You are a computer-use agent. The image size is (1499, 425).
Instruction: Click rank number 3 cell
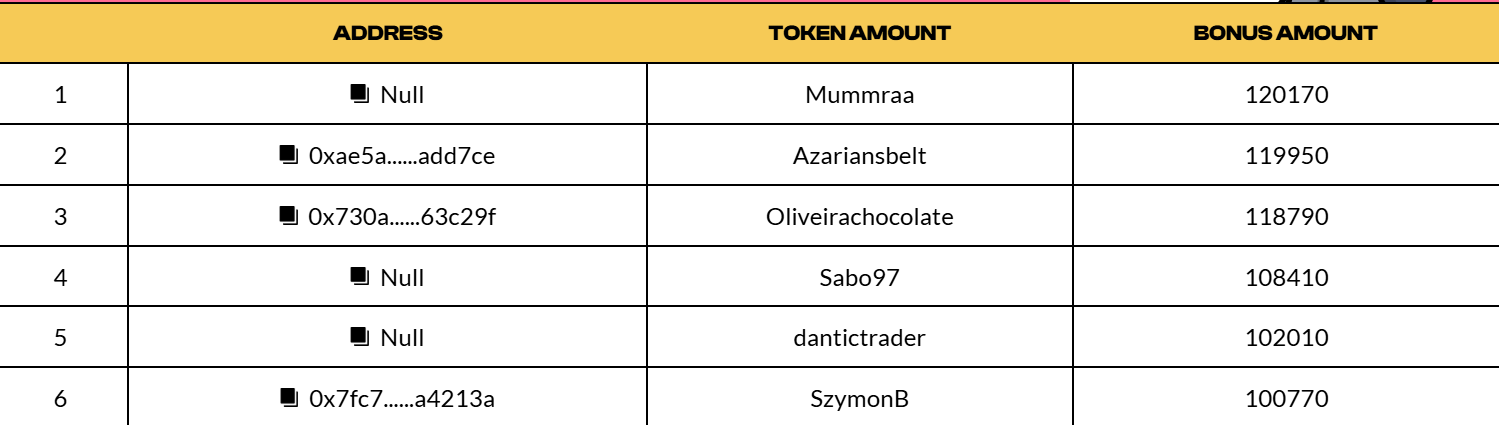tap(60, 216)
